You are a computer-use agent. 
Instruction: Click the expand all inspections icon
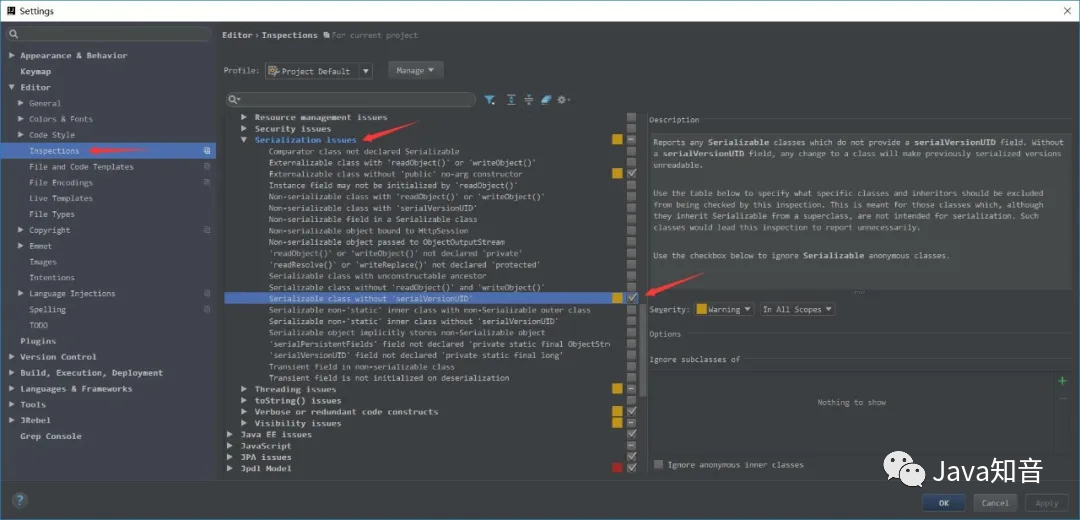(511, 100)
